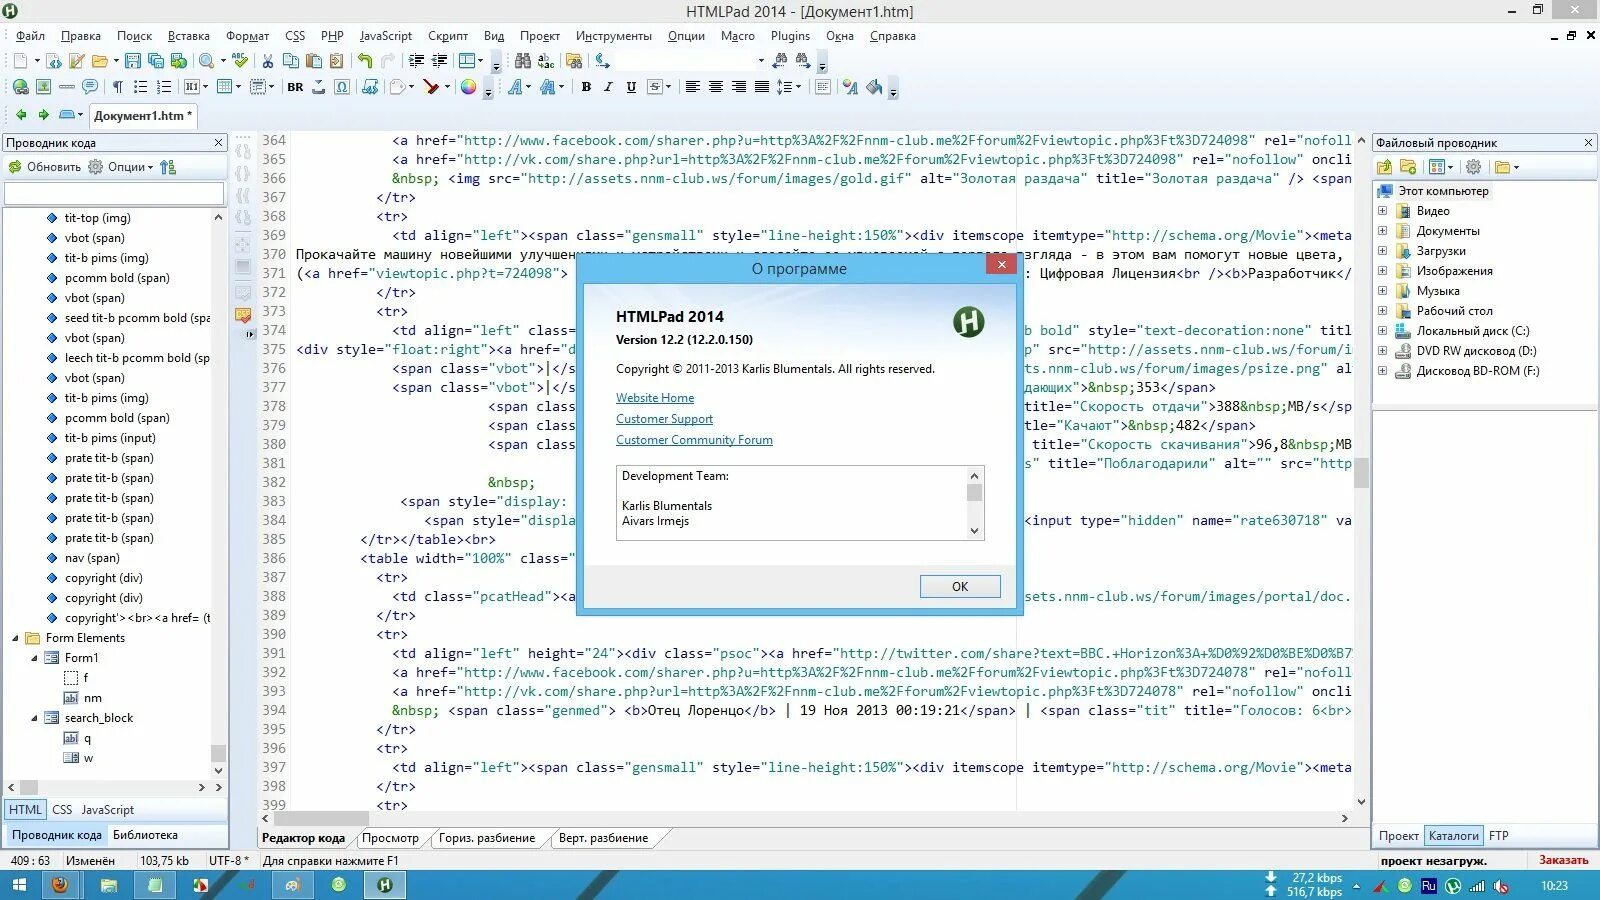Click the muted volume tray icon
The height and width of the screenshot is (900, 1600).
1501,886
